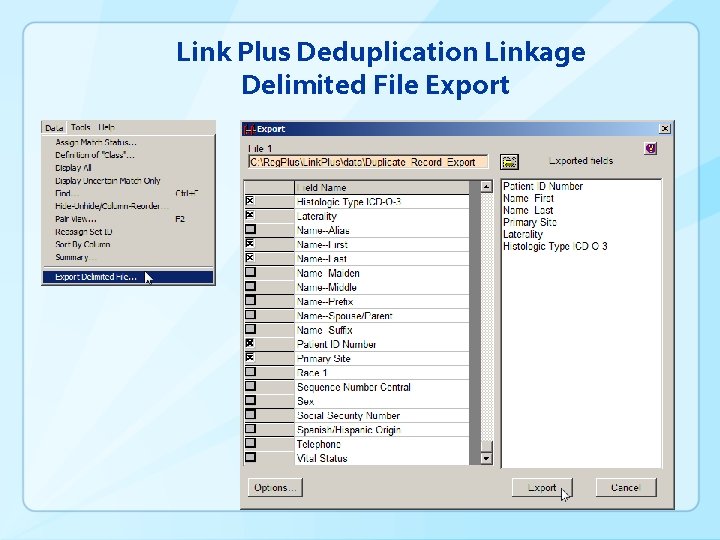Screen dimensions: 720x540
Task: Click the field list scroll up arrow
Action: tap(486, 186)
